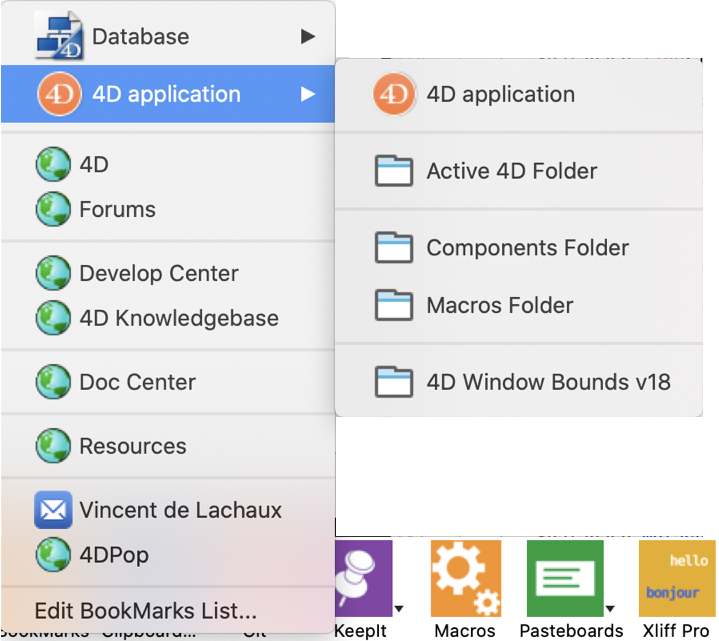Click the 4D logo icon in highlighted row
Screen dimensions: 719x641
tap(59, 94)
